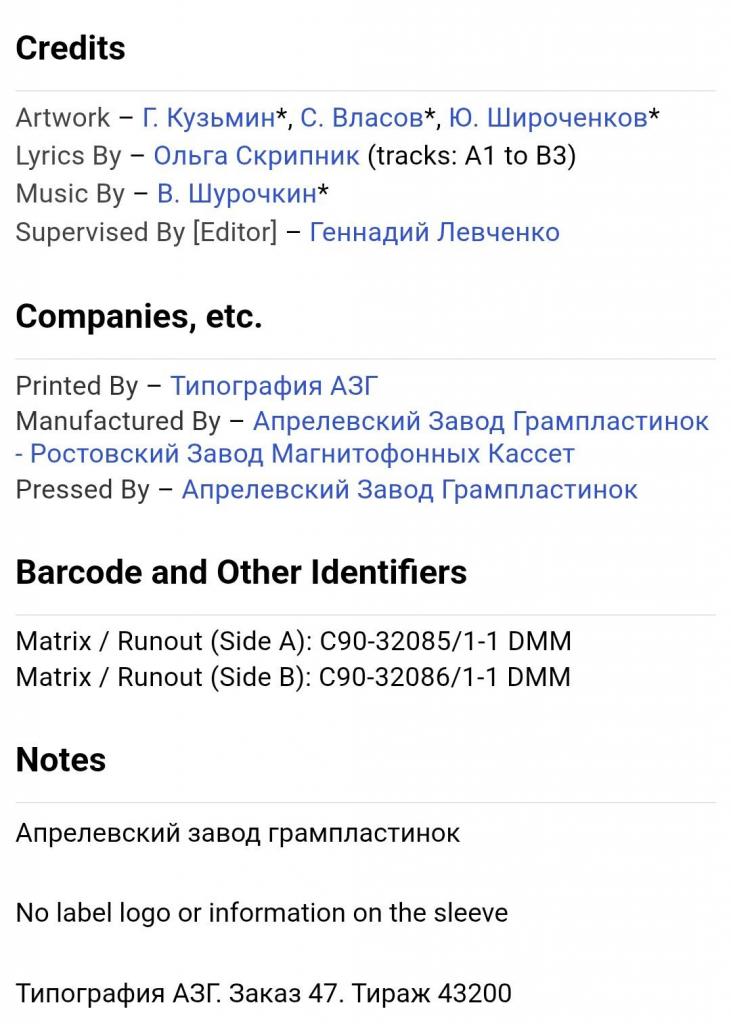Open editor link Геннадий Левченко

[434, 232]
